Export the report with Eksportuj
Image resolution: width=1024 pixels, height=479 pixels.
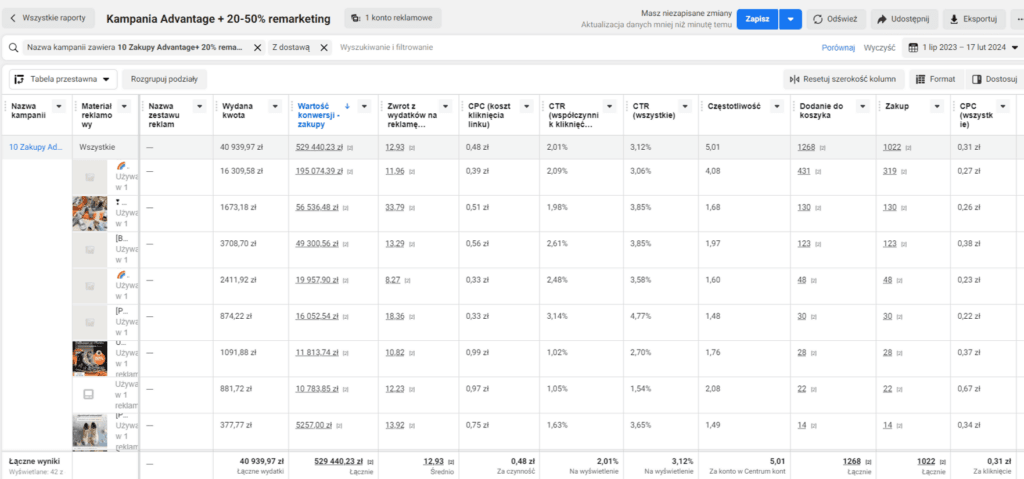click(x=973, y=19)
